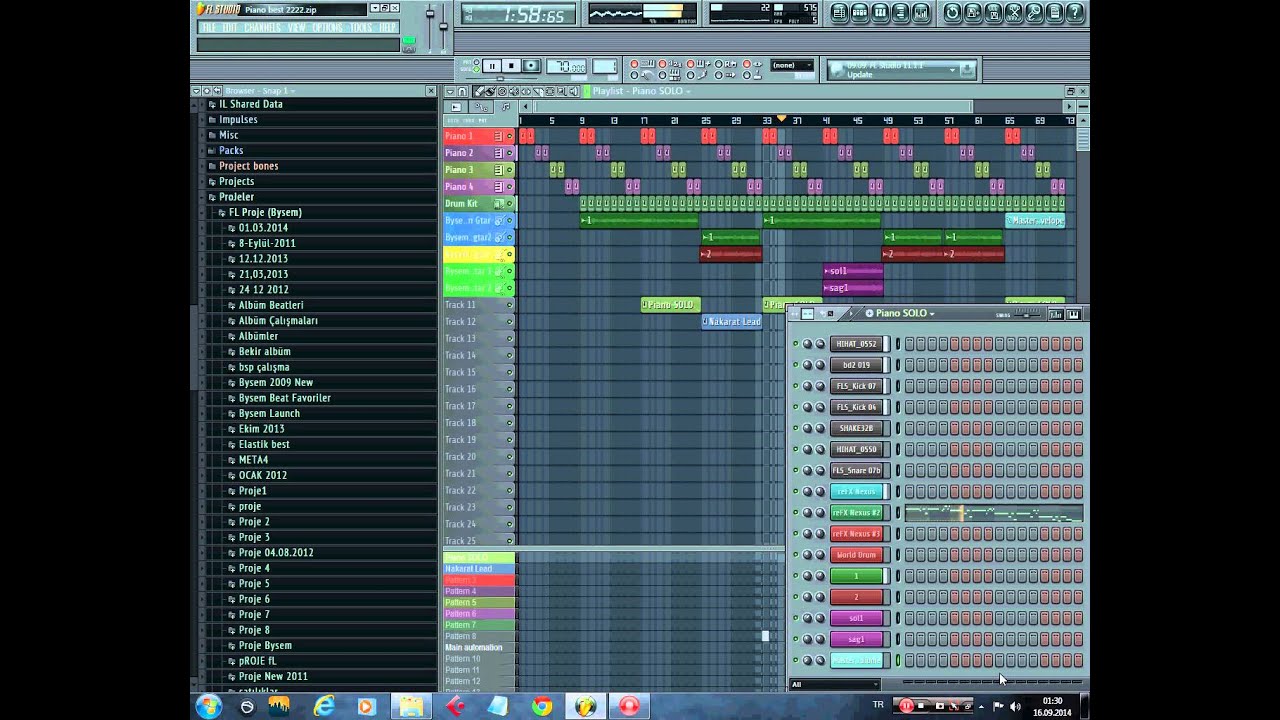Click the Undo history toolbar icon
The image size is (1280, 720).
coord(952,13)
